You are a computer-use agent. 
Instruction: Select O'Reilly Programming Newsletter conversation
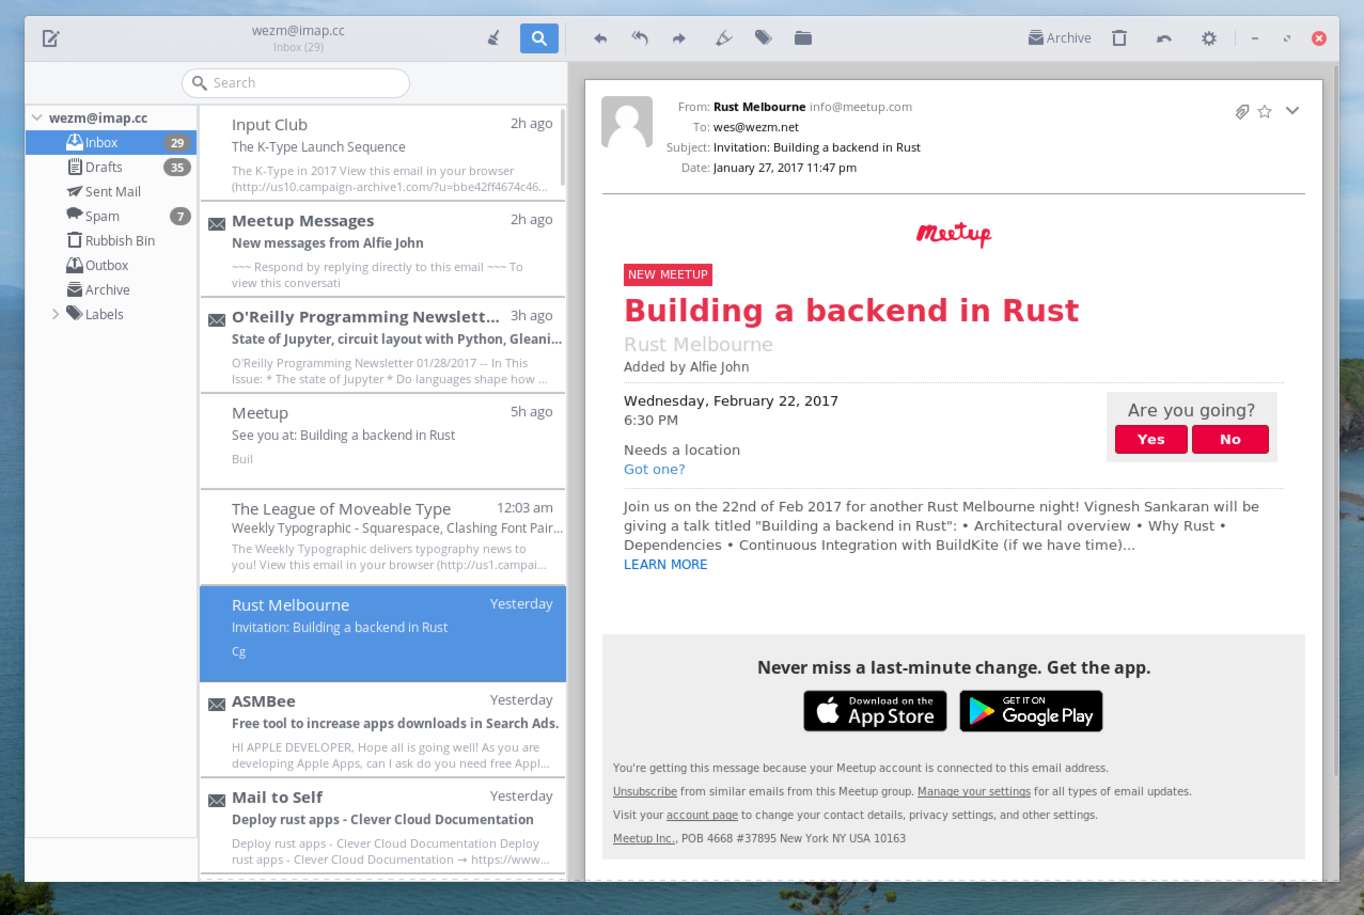click(383, 345)
